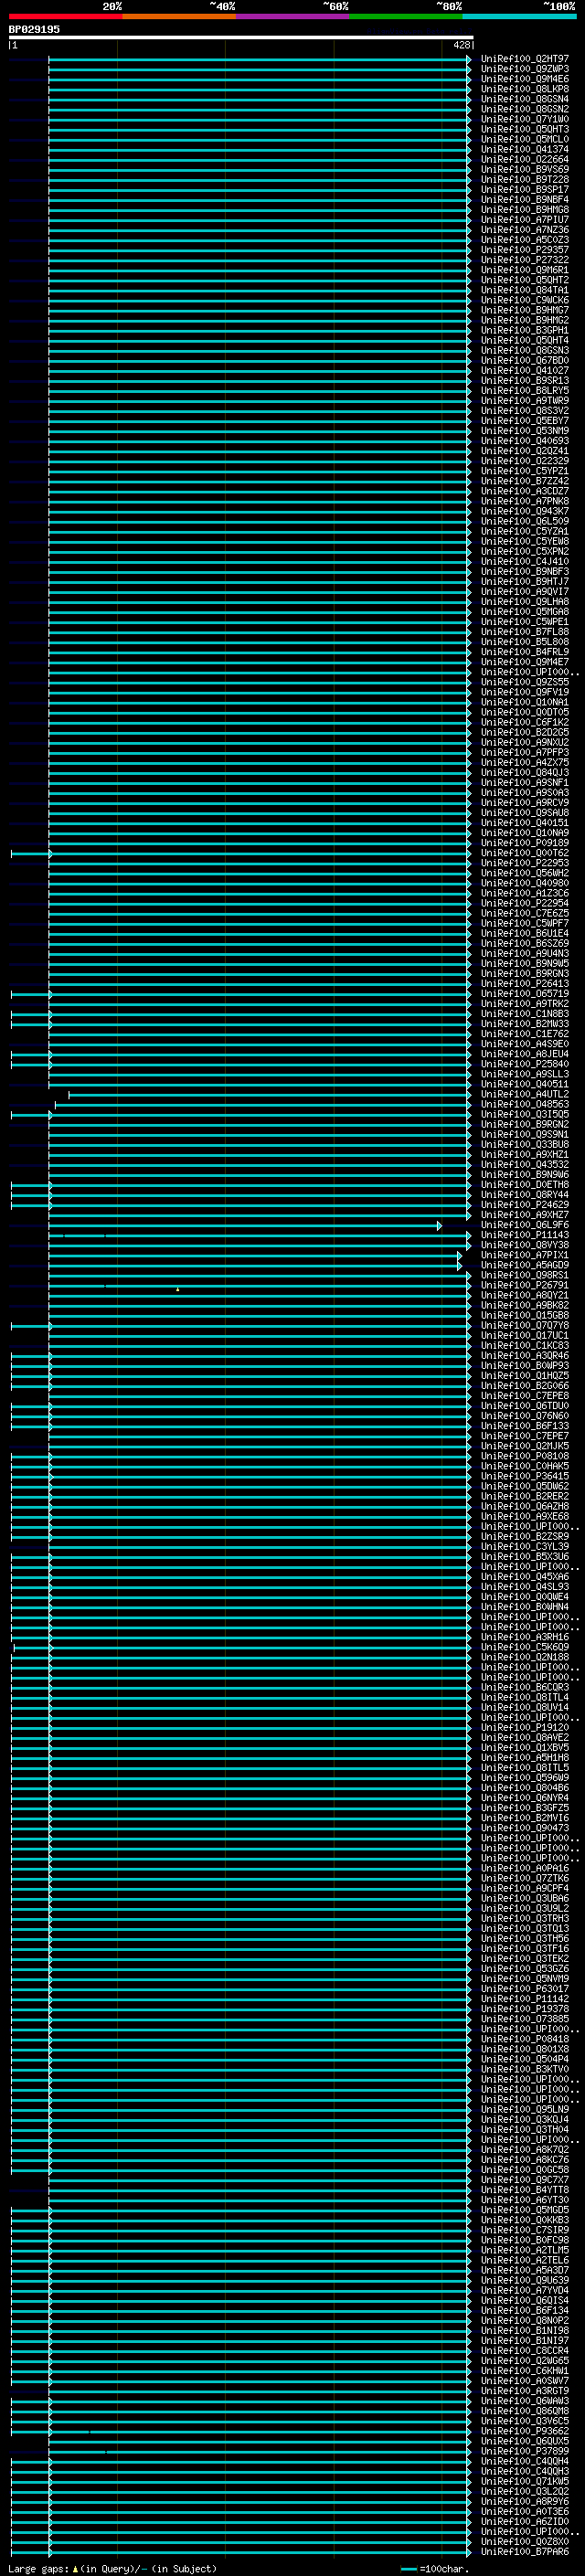Click the alignment bar for A5AGD9
This screenshot has height=2576, width=585.
[x=255, y=1265]
